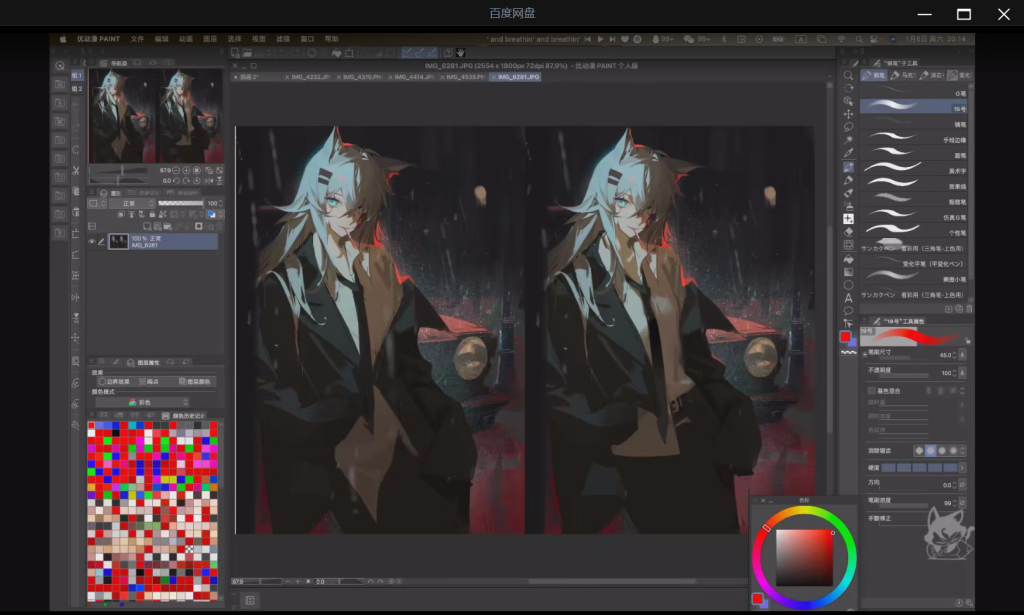This screenshot has width=1024, height=615.
Task: Select the Eraser tool
Action: 848,232
